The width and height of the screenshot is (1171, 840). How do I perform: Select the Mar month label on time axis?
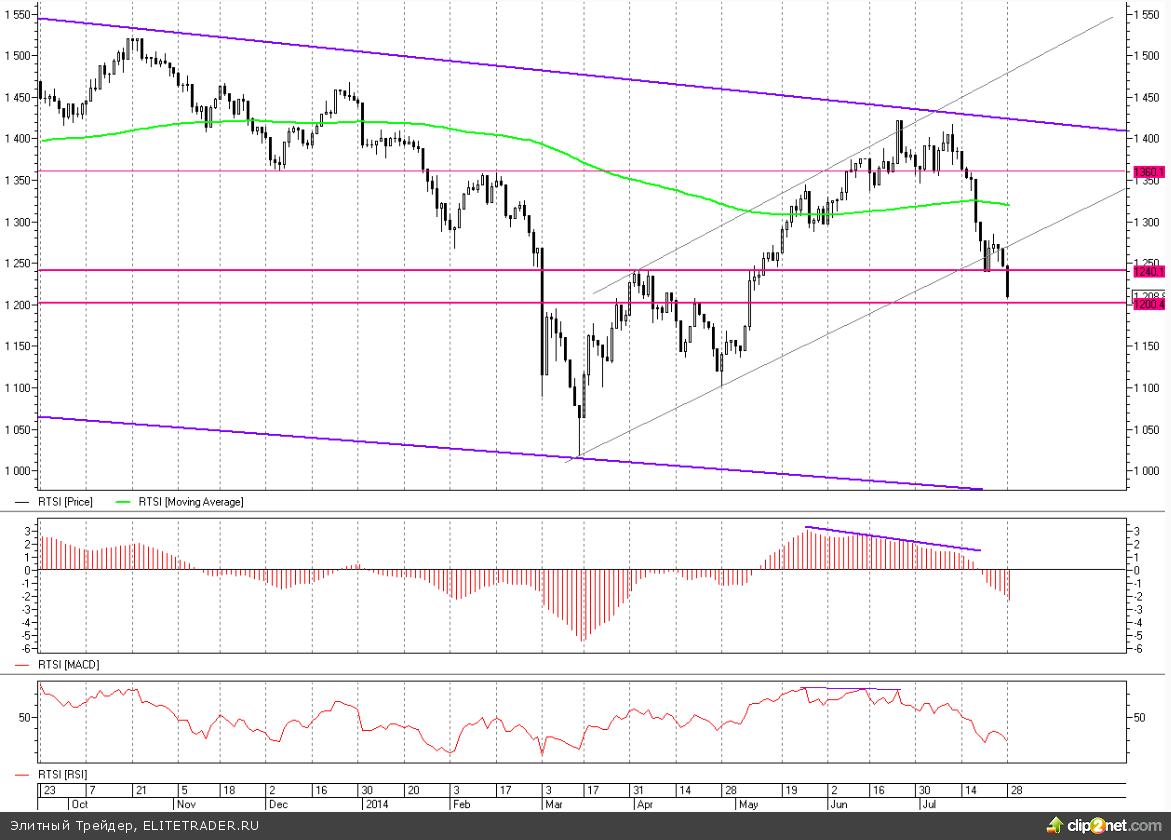[552, 803]
